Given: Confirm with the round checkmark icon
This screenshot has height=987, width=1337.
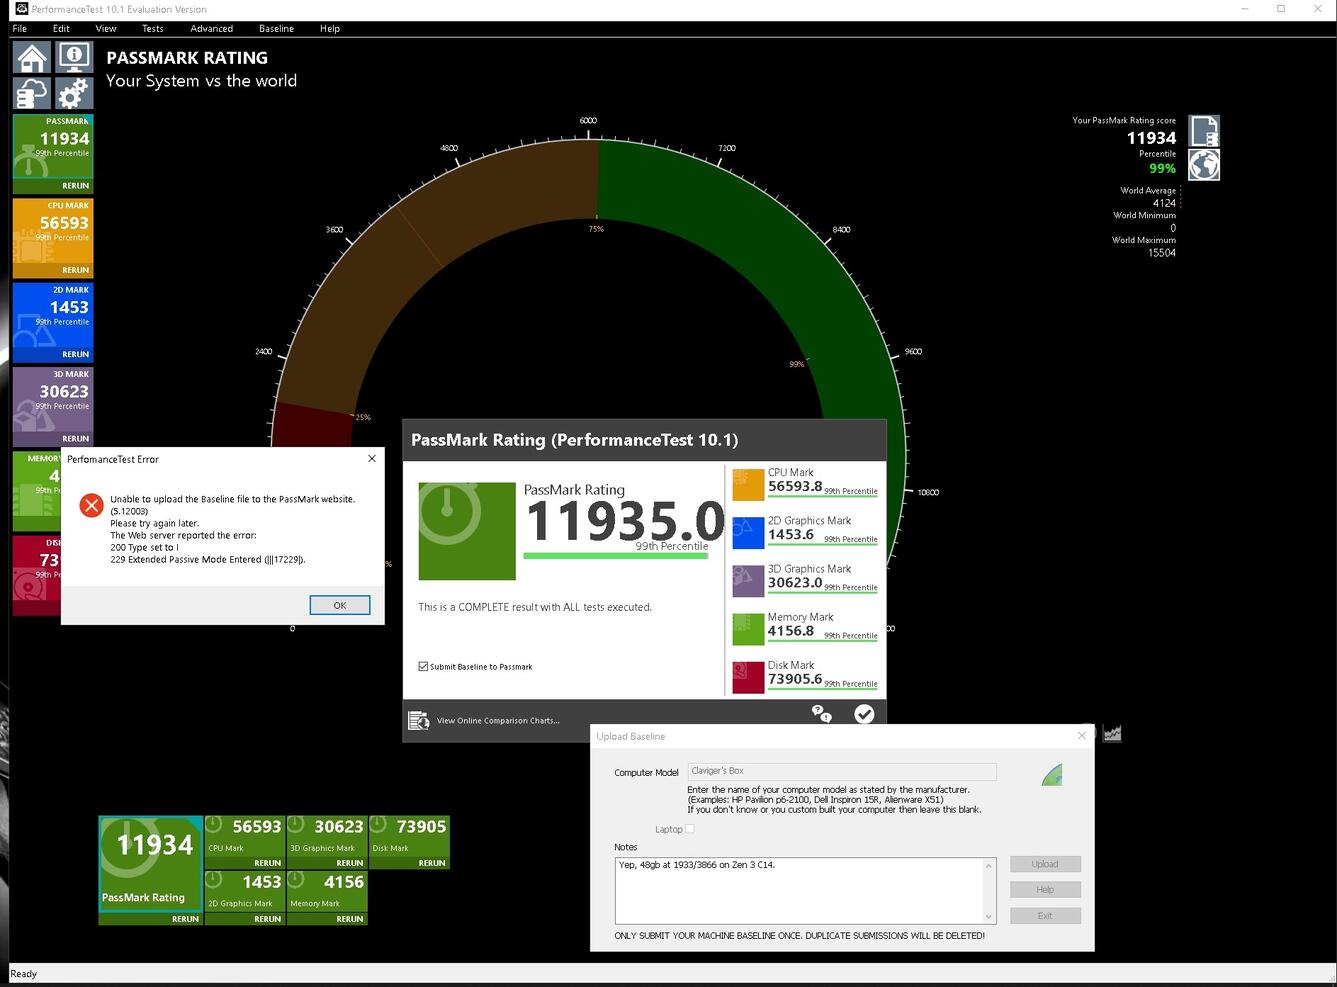Looking at the screenshot, I should point(864,713).
